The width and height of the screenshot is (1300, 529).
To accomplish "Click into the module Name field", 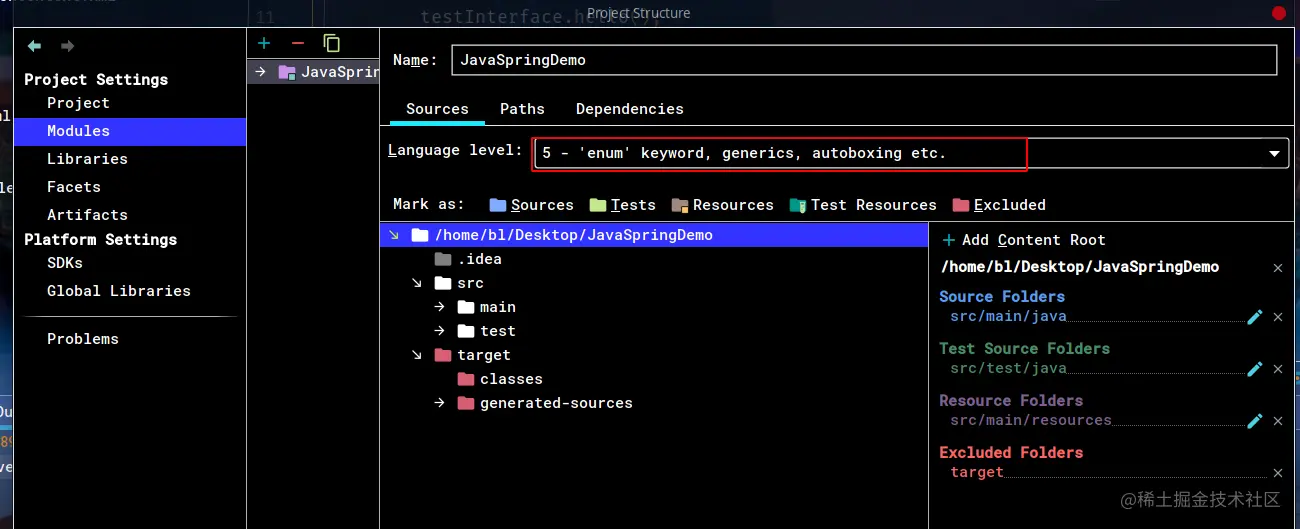I will (864, 60).
